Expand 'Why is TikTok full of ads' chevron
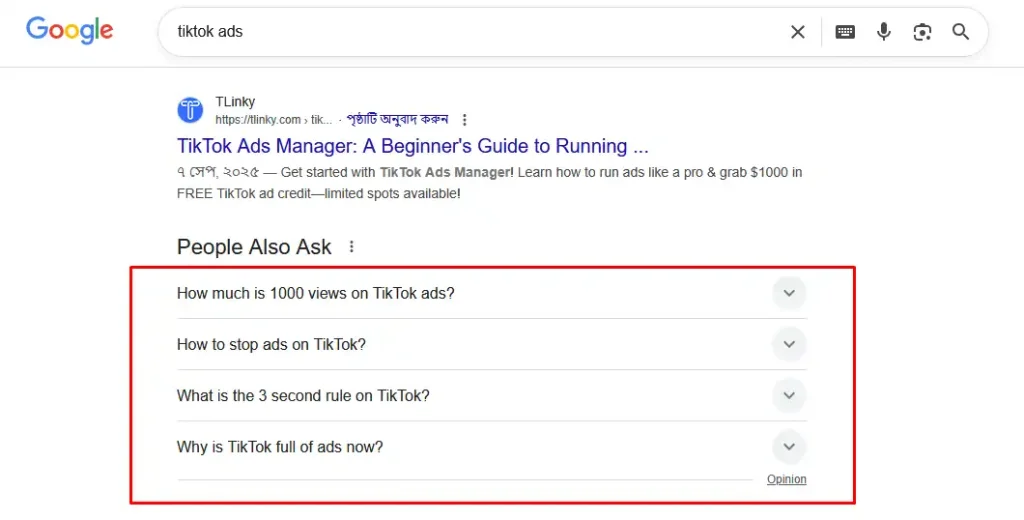Viewport: 1024px width, 520px height. [789, 447]
